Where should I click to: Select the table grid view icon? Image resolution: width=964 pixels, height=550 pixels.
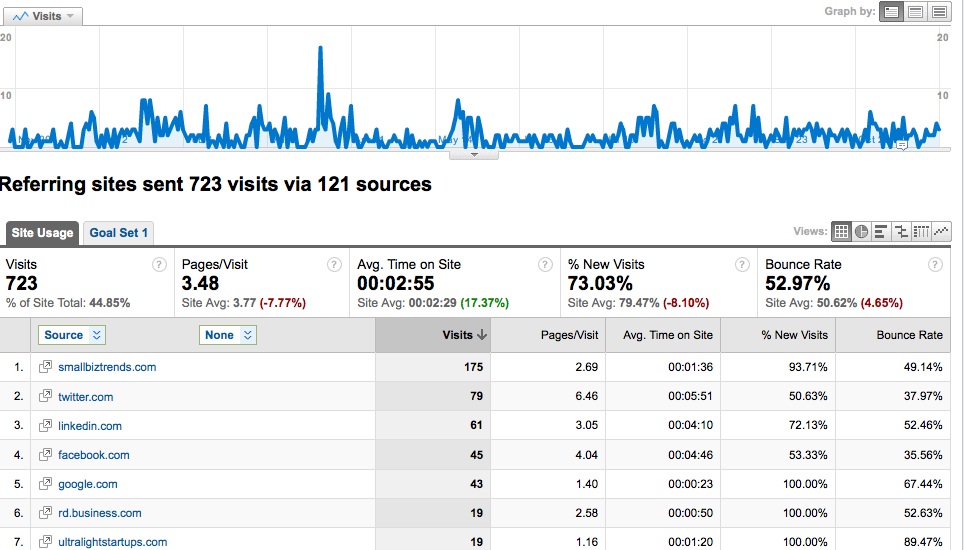pyautogui.click(x=841, y=232)
